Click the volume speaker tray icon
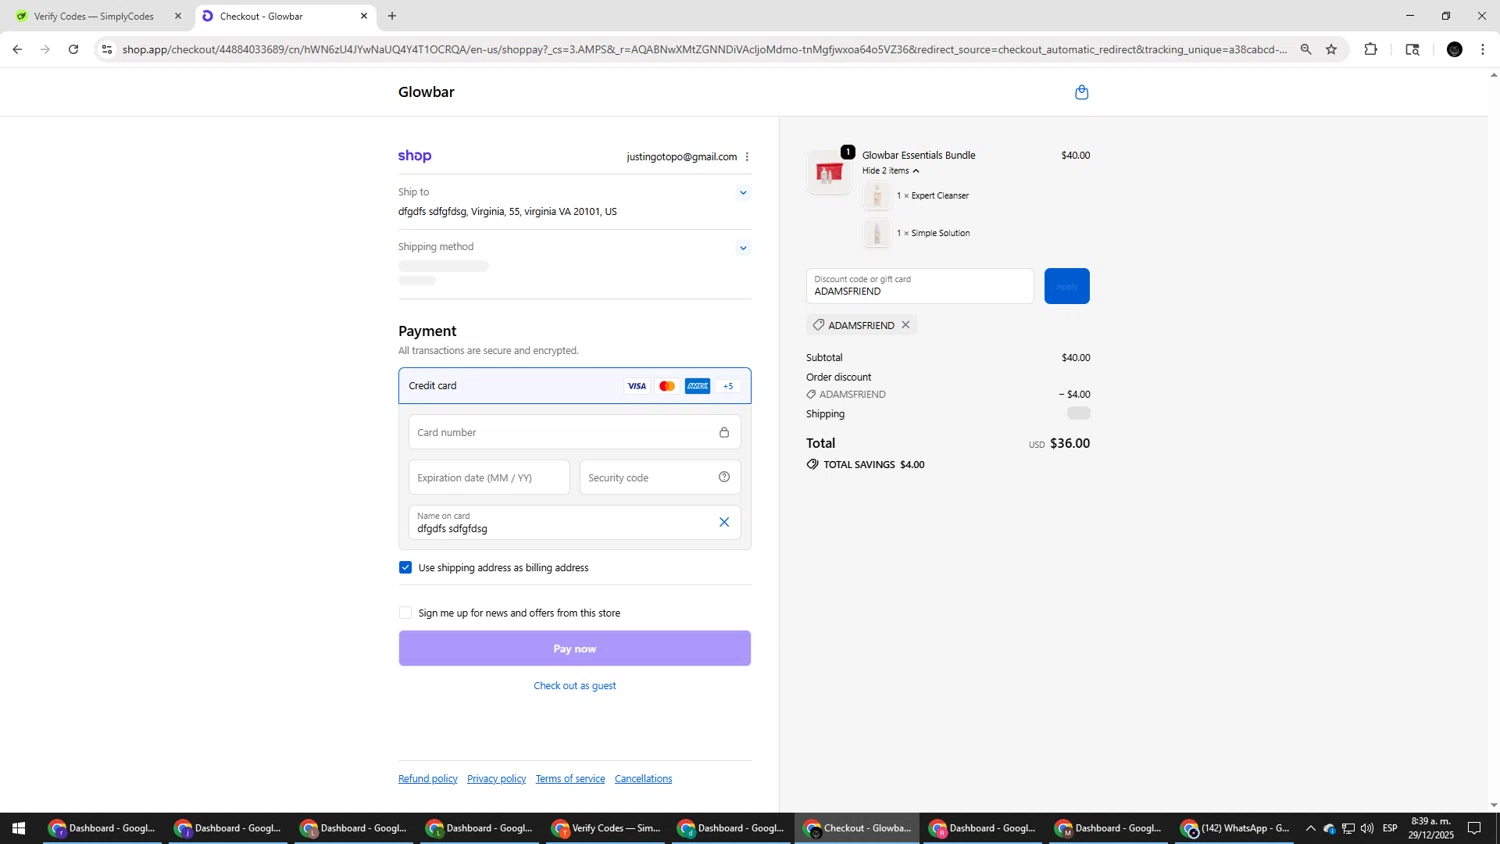The image size is (1500, 844). pos(1367,828)
